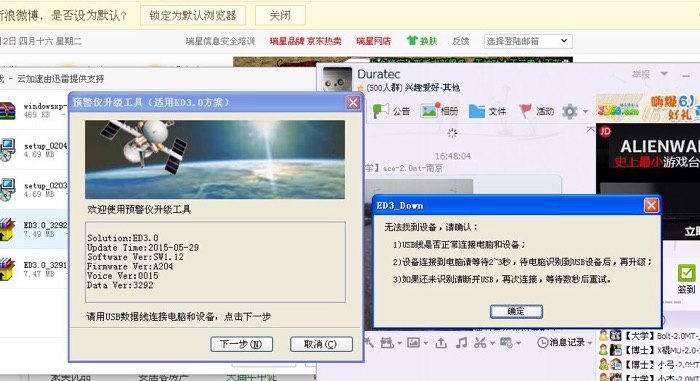Open the 活动 red flag in the Duratec group

pos(536,111)
